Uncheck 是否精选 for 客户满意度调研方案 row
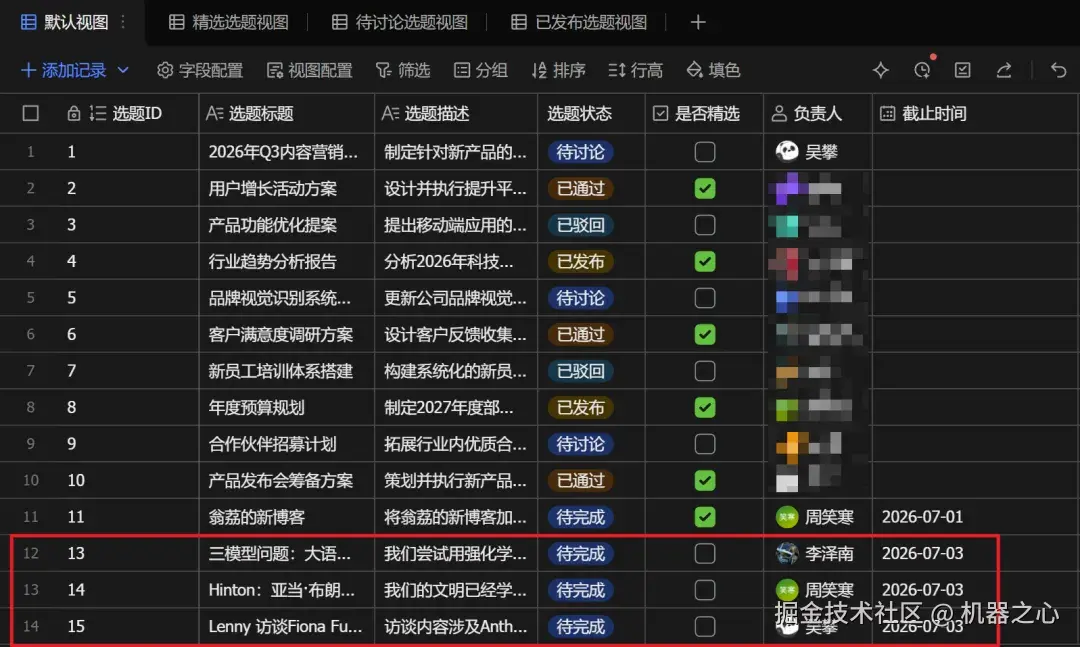Screen dimensions: 1080x647 [705, 334]
